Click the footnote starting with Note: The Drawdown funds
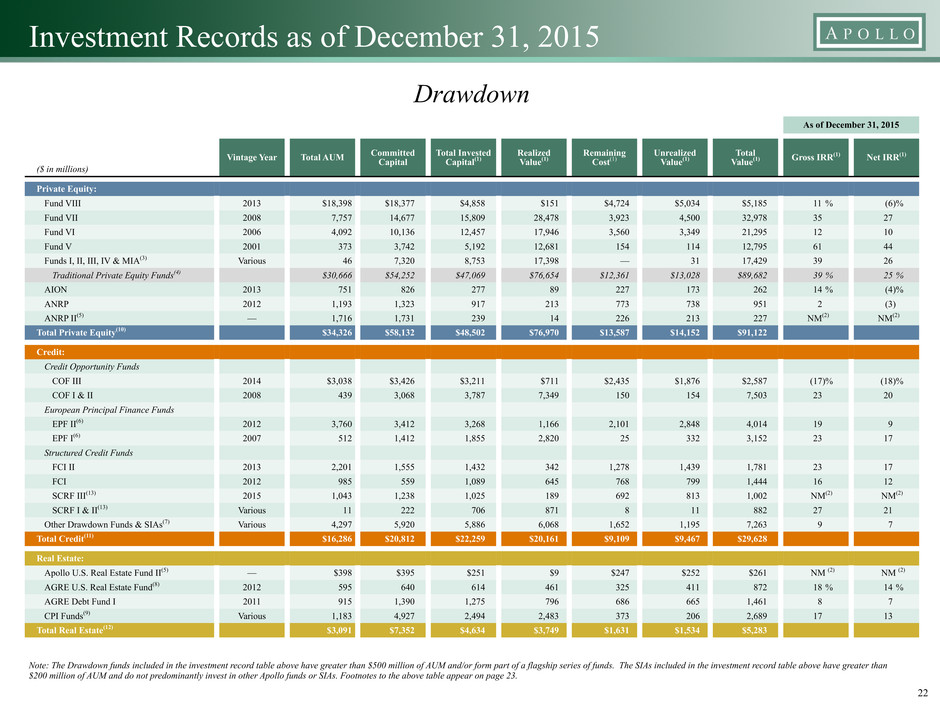 pyautogui.click(x=458, y=670)
